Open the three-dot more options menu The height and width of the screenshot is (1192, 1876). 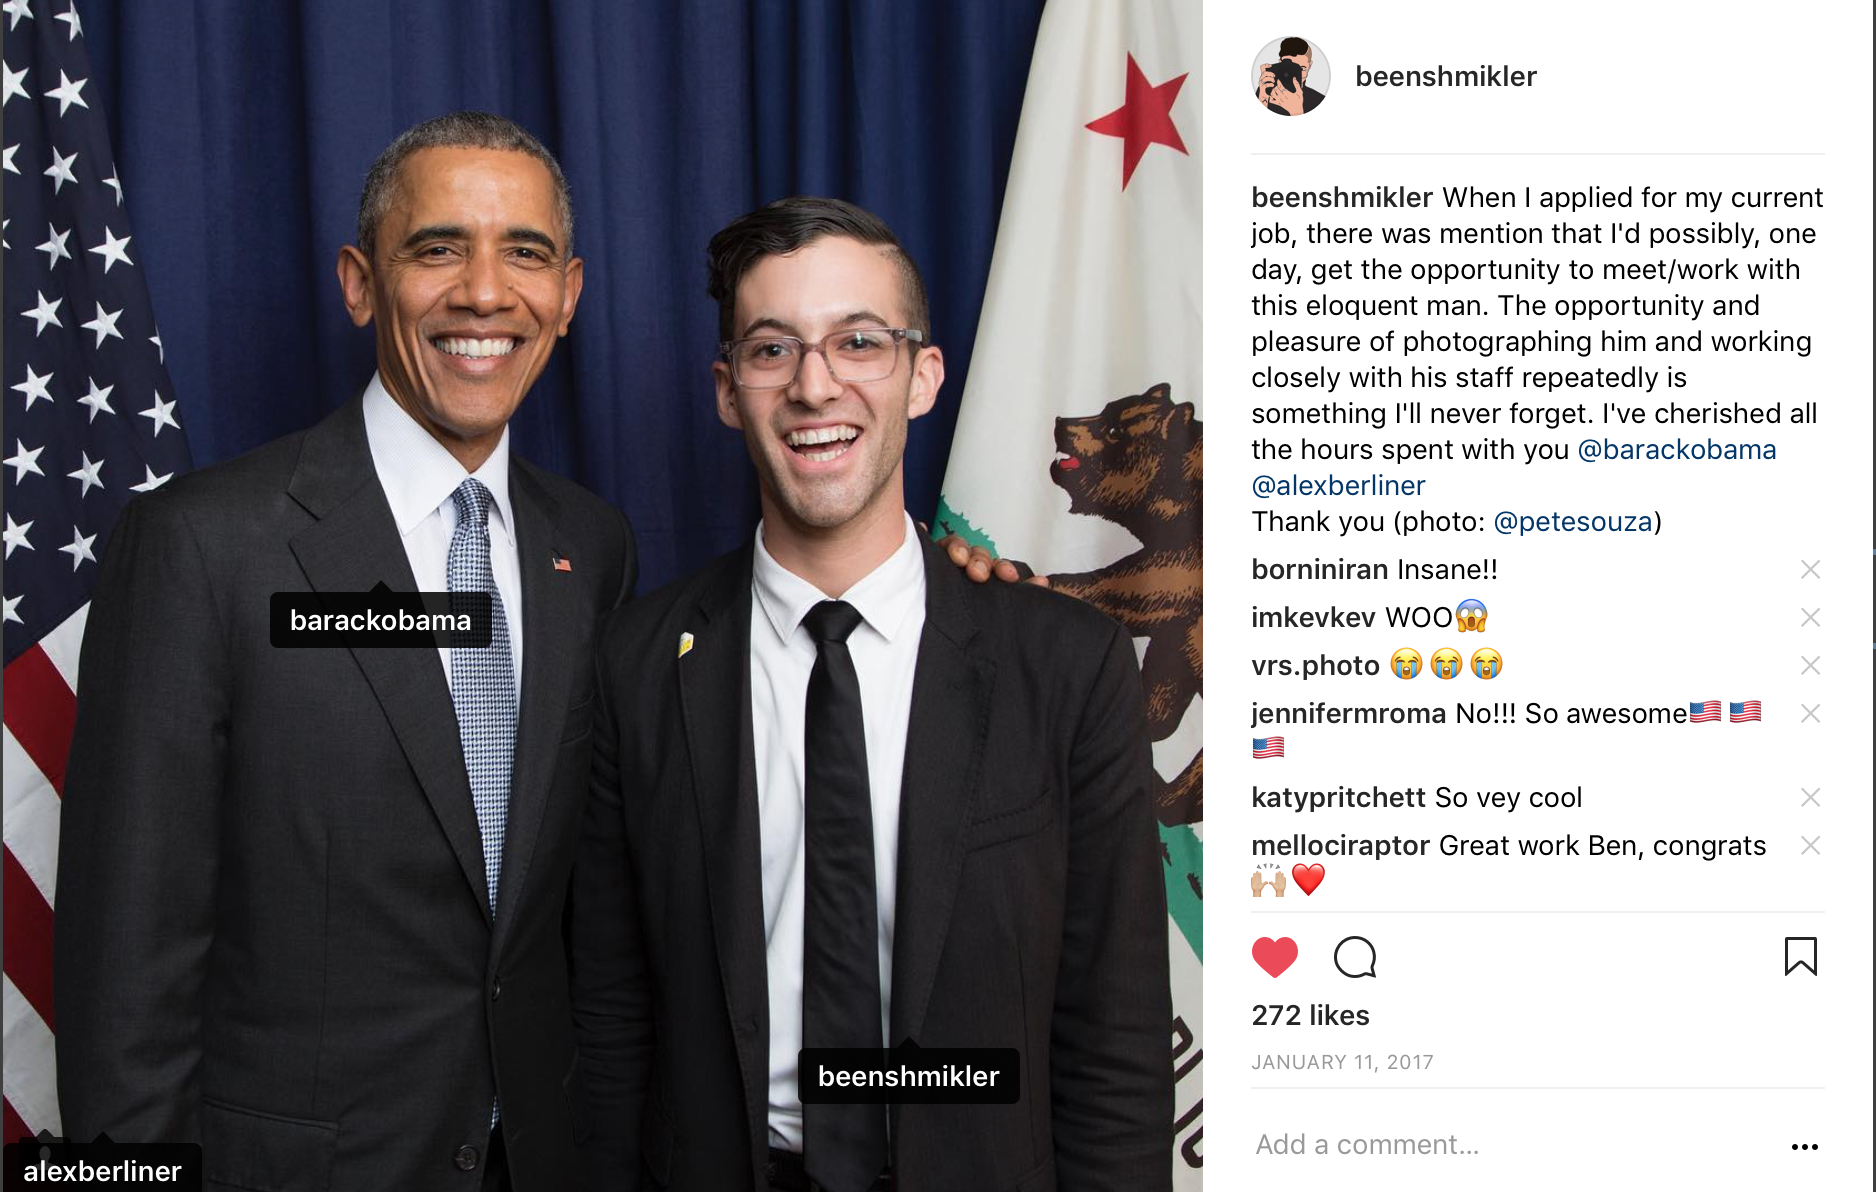1804,1146
